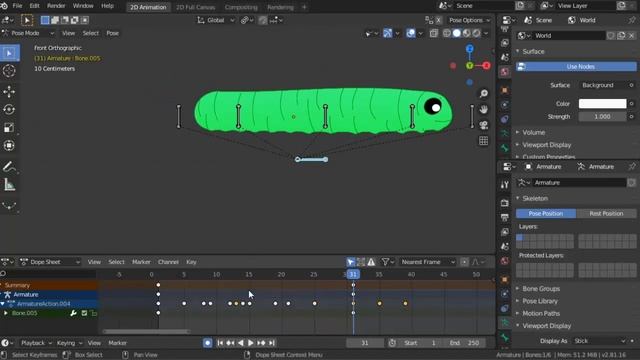640x360 pixels.
Task: Open Channel menu in Dope Sheet
Action: [x=168, y=262]
